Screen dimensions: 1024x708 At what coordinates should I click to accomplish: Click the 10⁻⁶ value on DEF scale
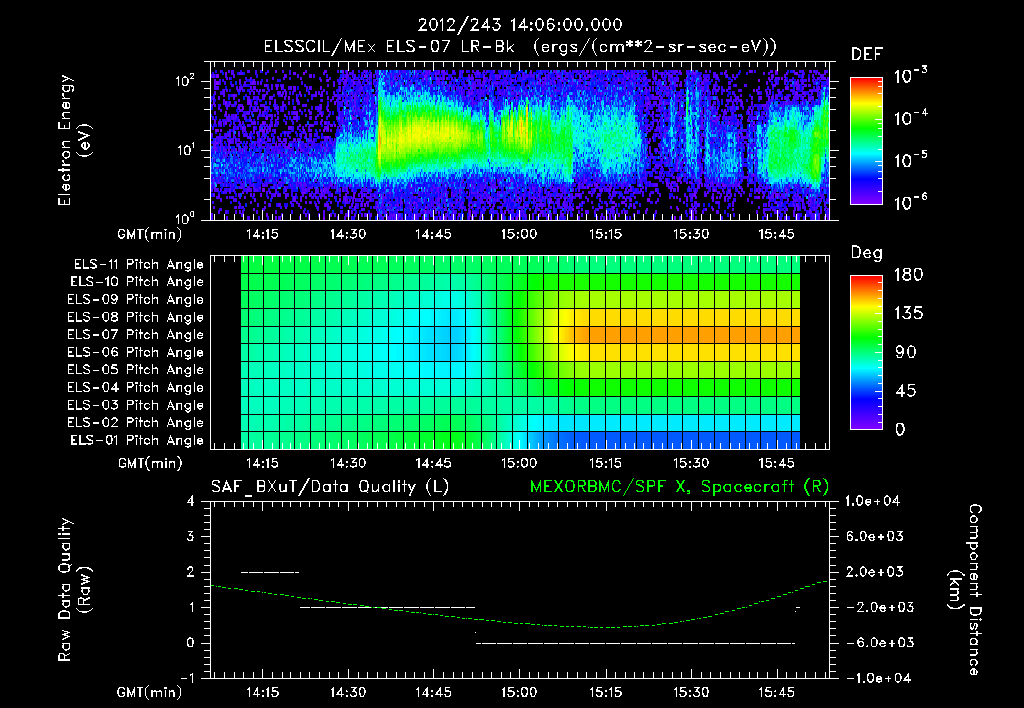[x=910, y=202]
